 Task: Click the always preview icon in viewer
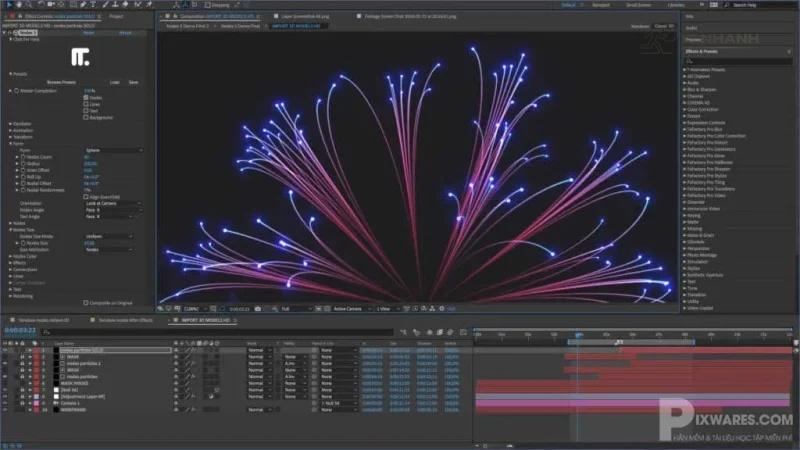160,309
